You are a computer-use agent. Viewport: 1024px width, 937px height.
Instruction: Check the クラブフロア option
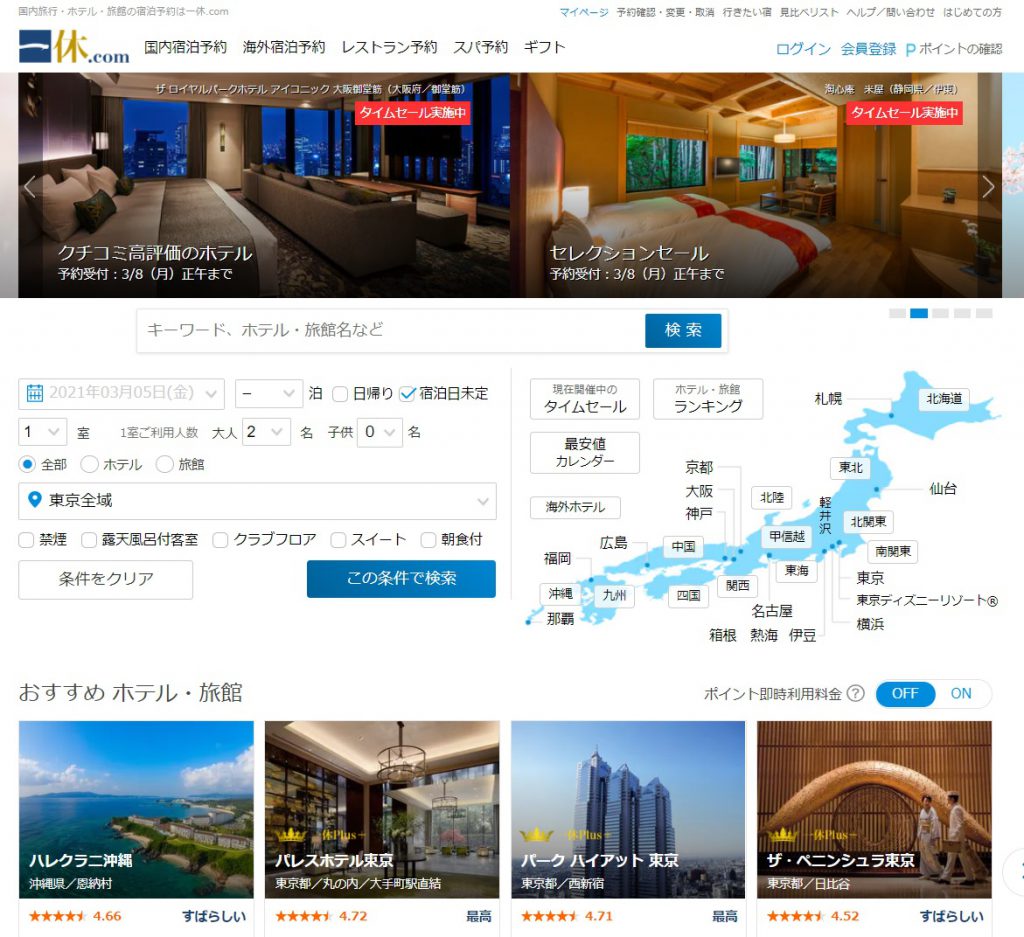[221, 540]
